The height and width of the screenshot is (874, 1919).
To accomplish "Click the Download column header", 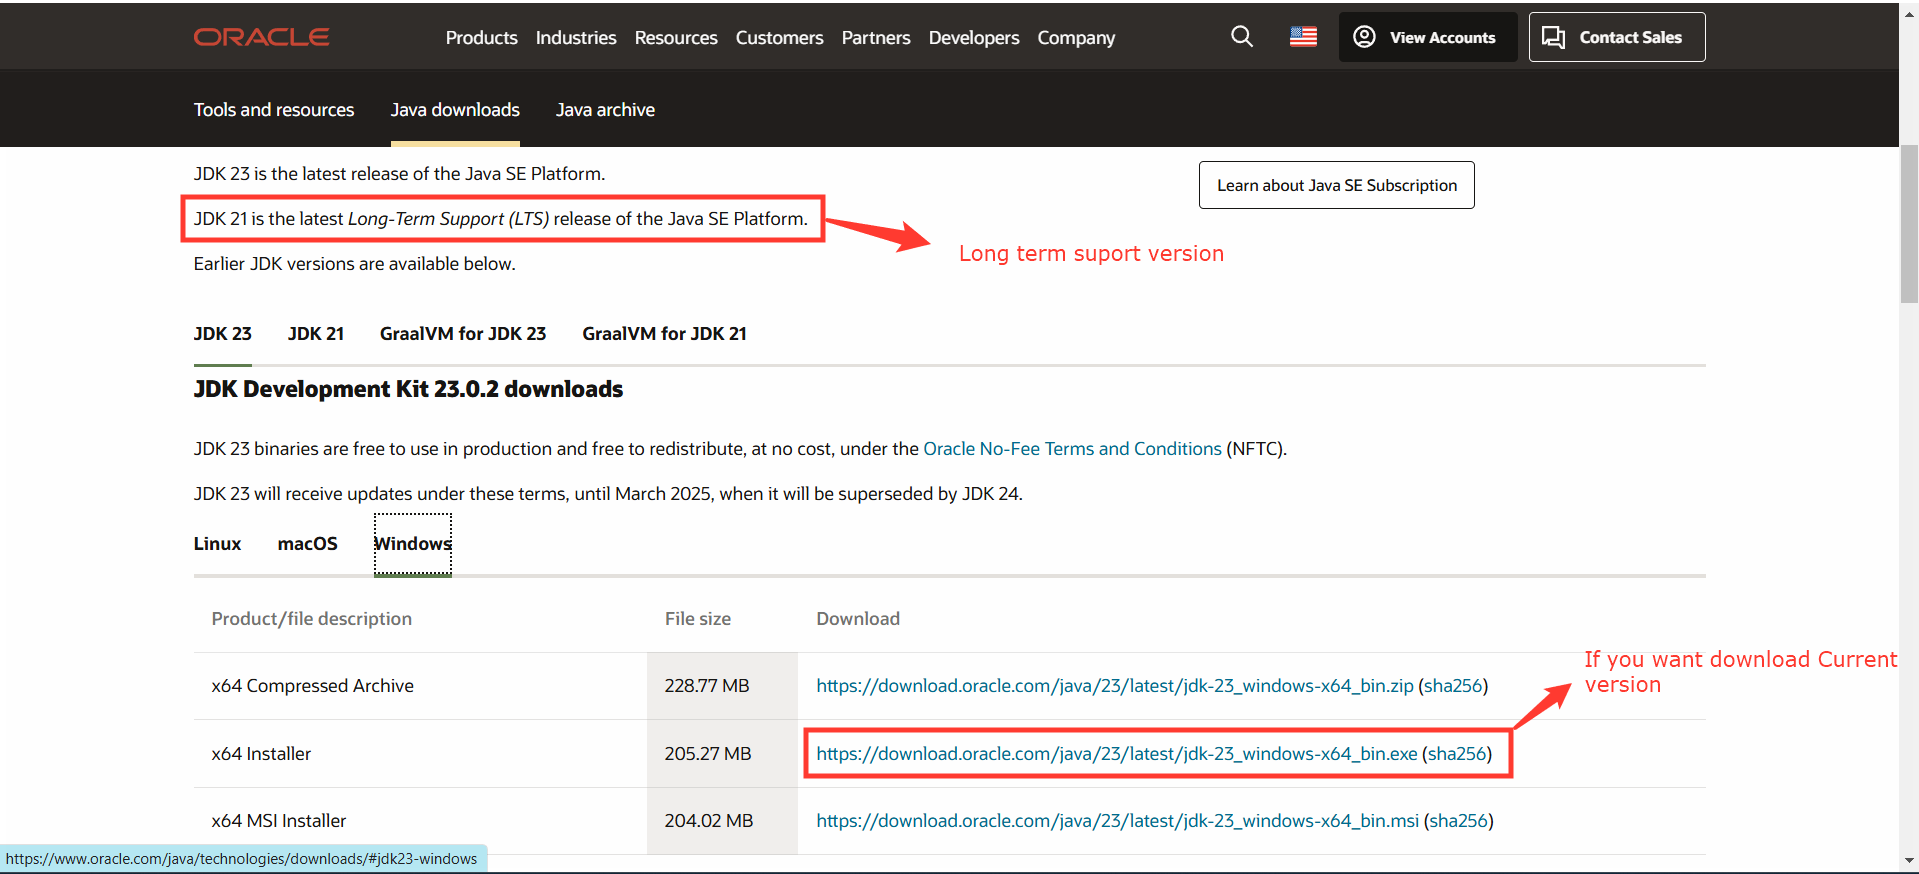I will coord(858,619).
